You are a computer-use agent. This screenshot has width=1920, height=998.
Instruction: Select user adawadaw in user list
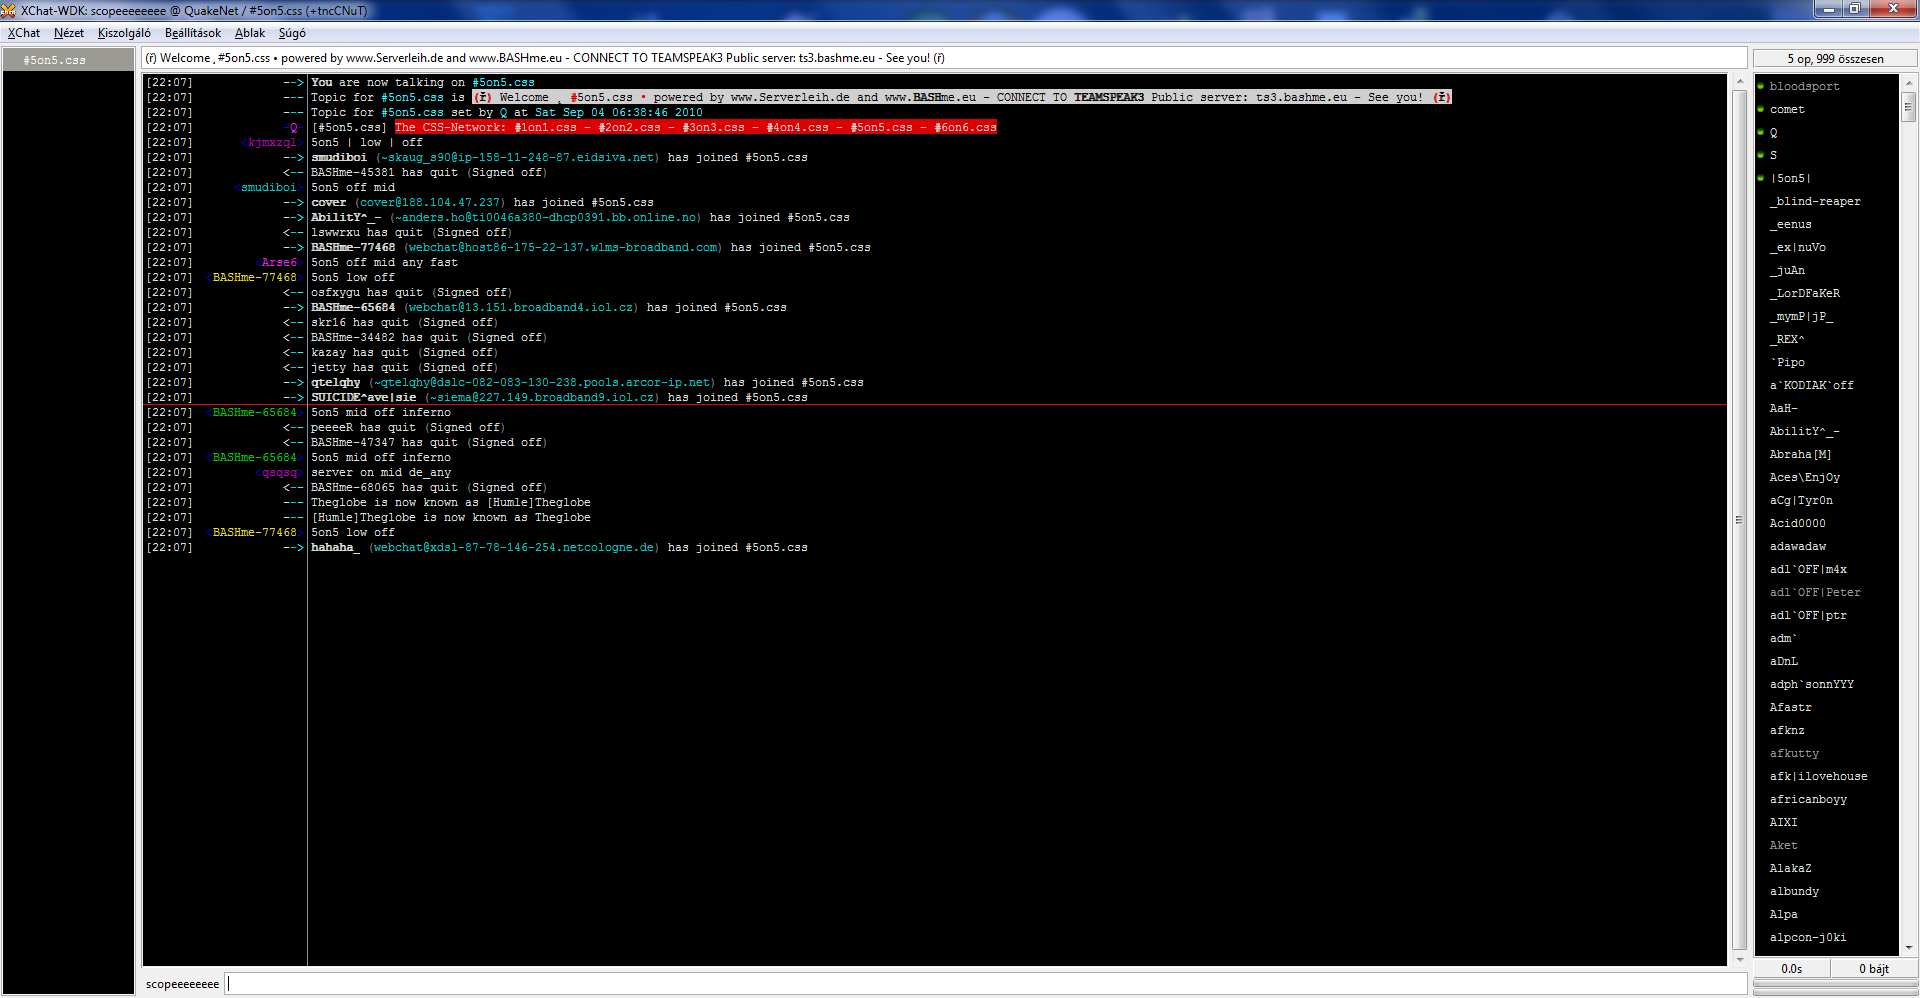point(1797,546)
